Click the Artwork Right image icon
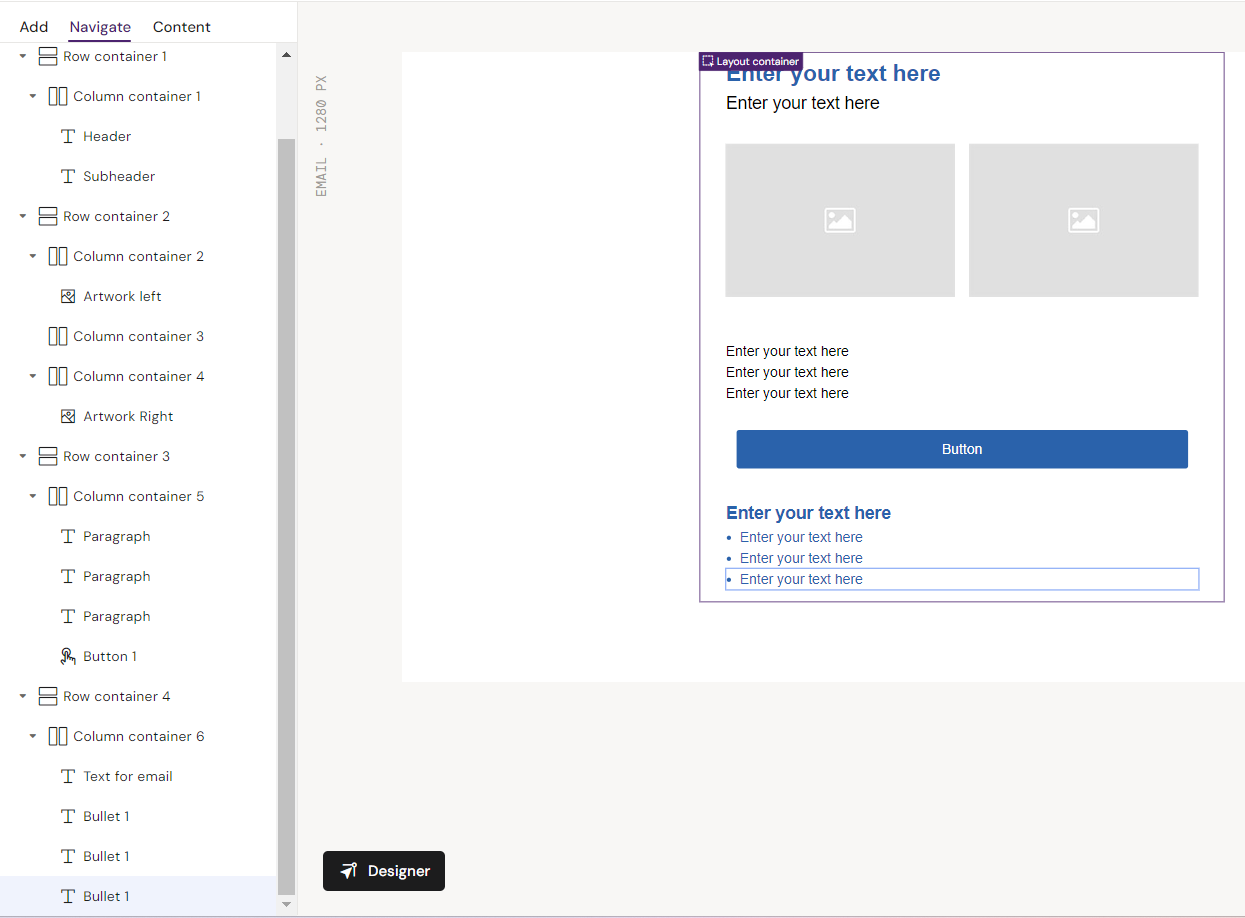Viewport: 1245px width, 918px height. coord(68,417)
